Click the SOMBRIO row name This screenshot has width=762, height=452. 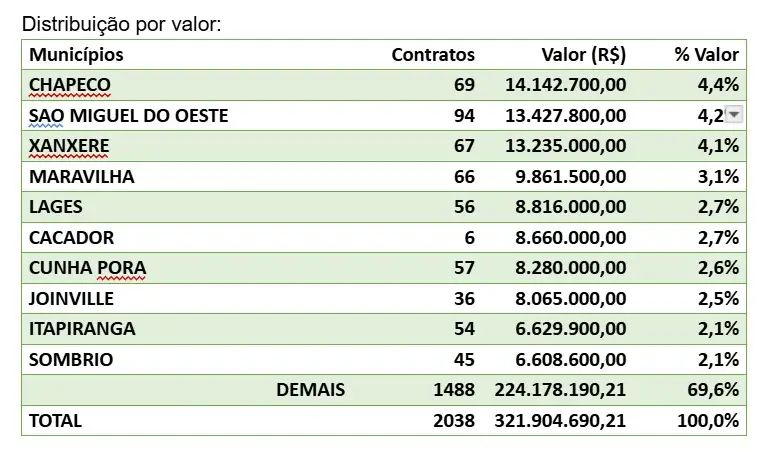[71, 359]
